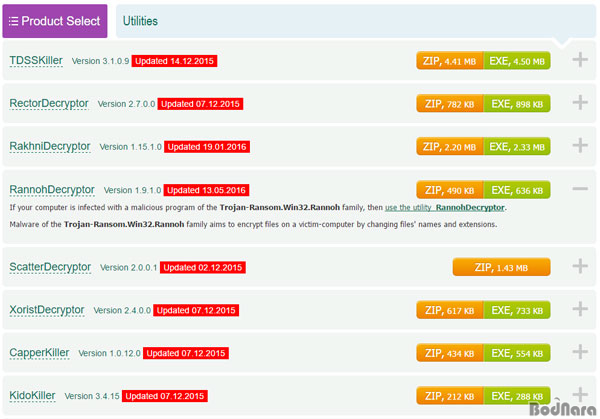The height and width of the screenshot is (419, 600).
Task: Open the Product Select menu
Action: (x=55, y=21)
